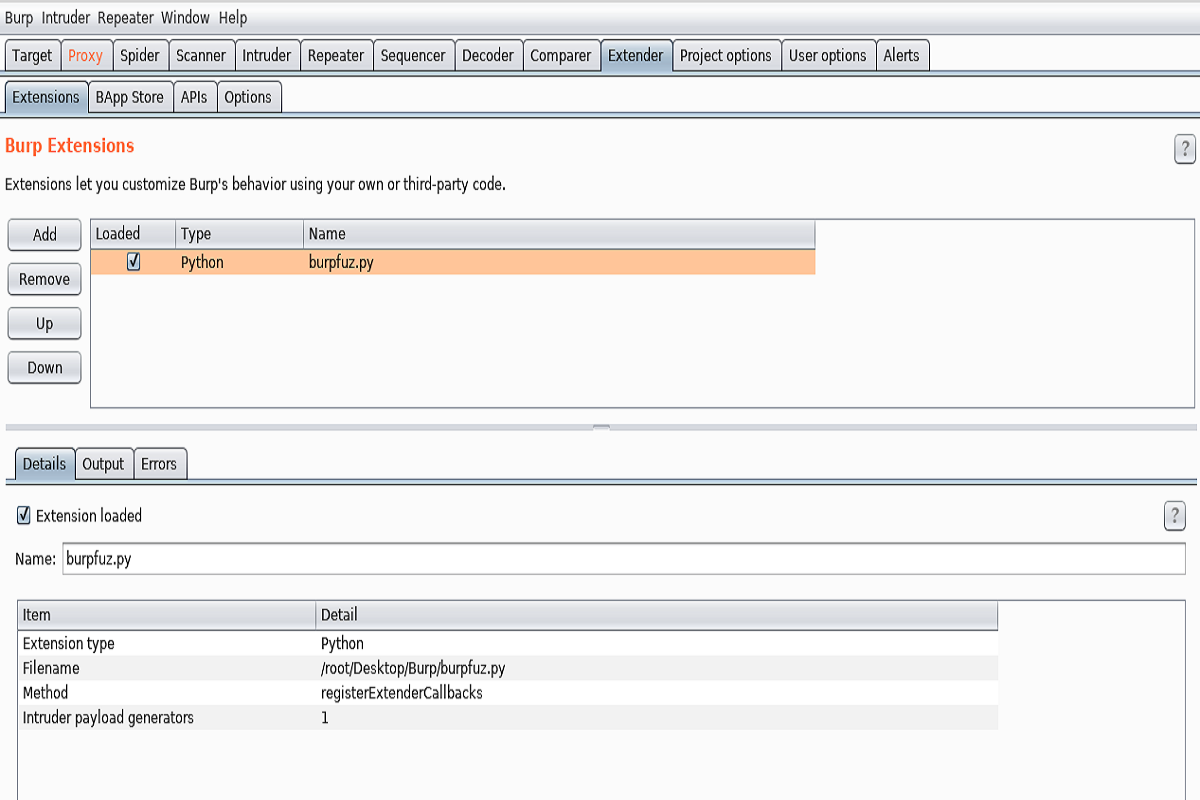Open the Window menu
Screen dimensions: 1200x800
tap(185, 18)
